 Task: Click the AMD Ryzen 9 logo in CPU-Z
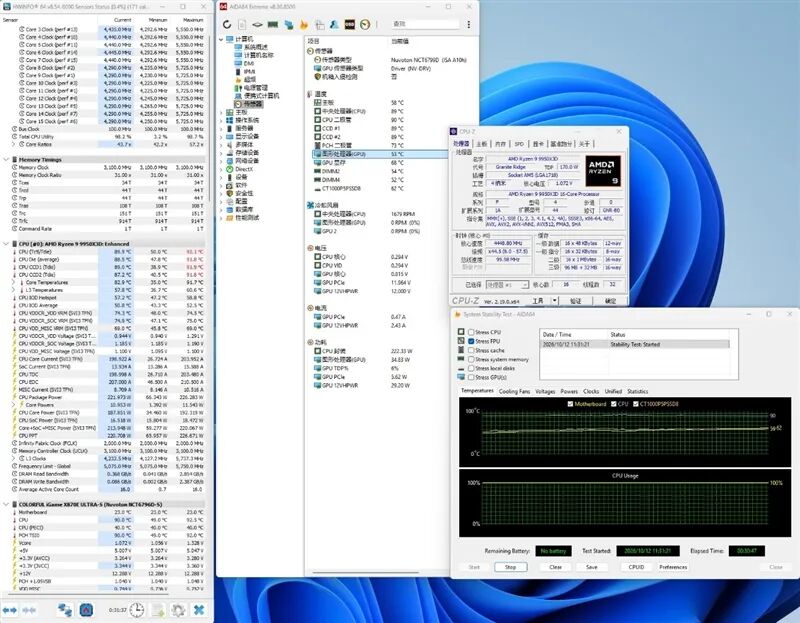pyautogui.click(x=603, y=171)
